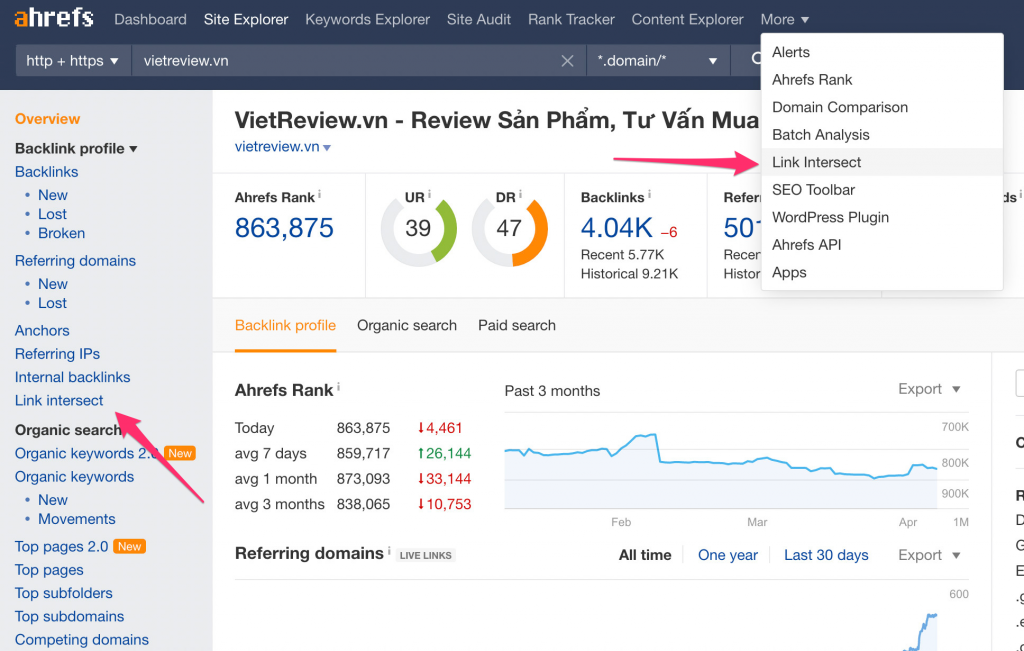Viewport: 1024px width, 651px height.
Task: Click the DR info icon
Action: (x=520, y=195)
